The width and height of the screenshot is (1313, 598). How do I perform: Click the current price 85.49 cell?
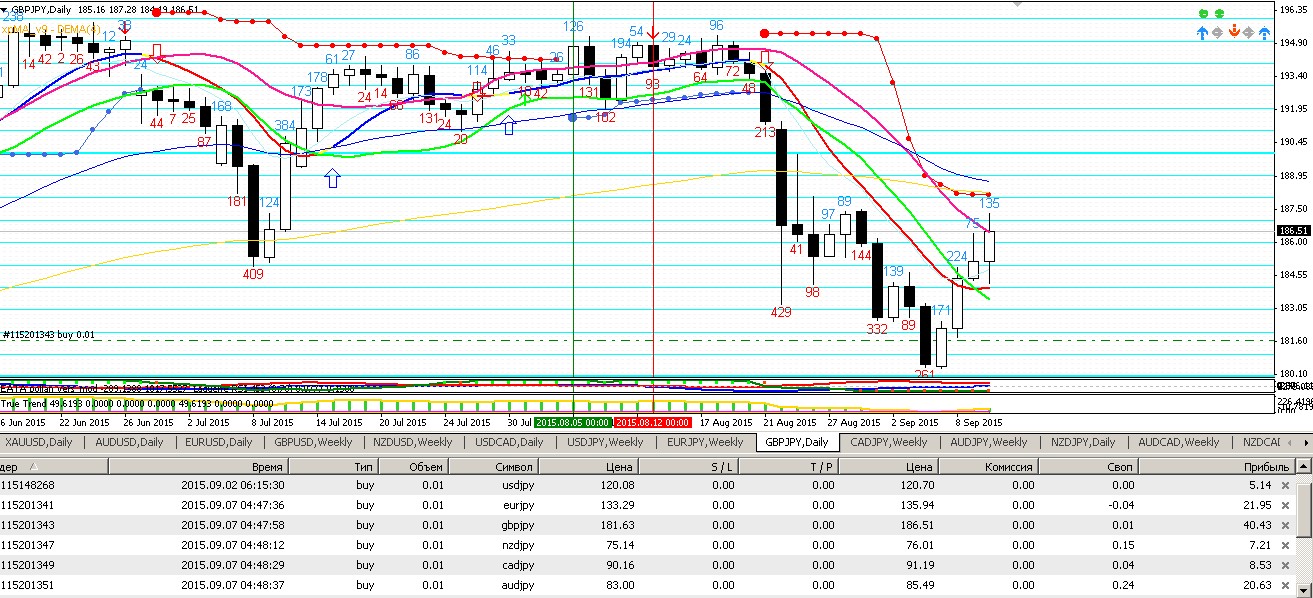click(919, 585)
